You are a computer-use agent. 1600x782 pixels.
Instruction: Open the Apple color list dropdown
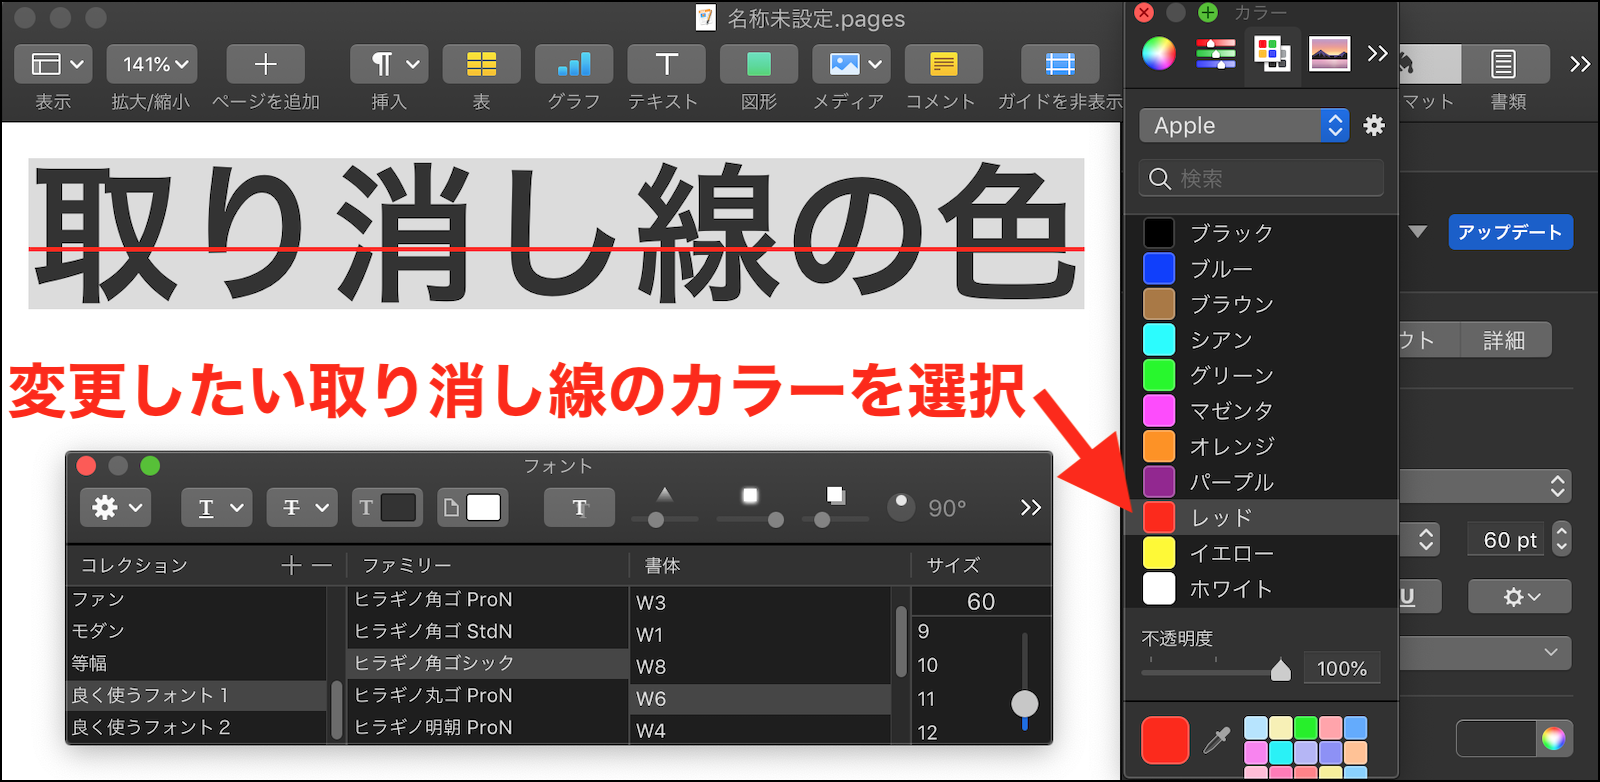[1243, 126]
